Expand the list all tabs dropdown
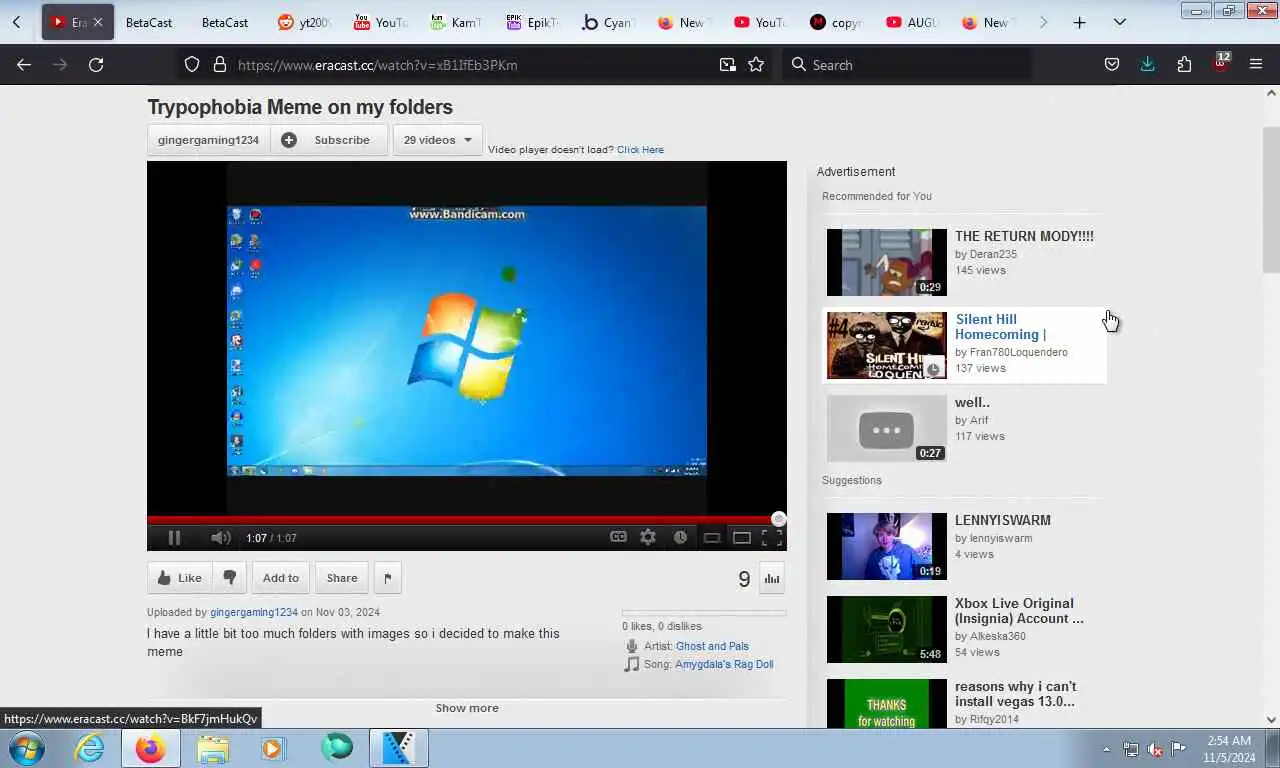Viewport: 1280px width, 768px height. [x=1119, y=22]
